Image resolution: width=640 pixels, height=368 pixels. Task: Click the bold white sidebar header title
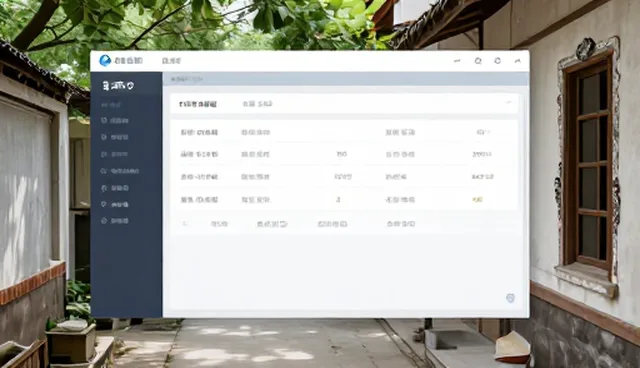(118, 86)
